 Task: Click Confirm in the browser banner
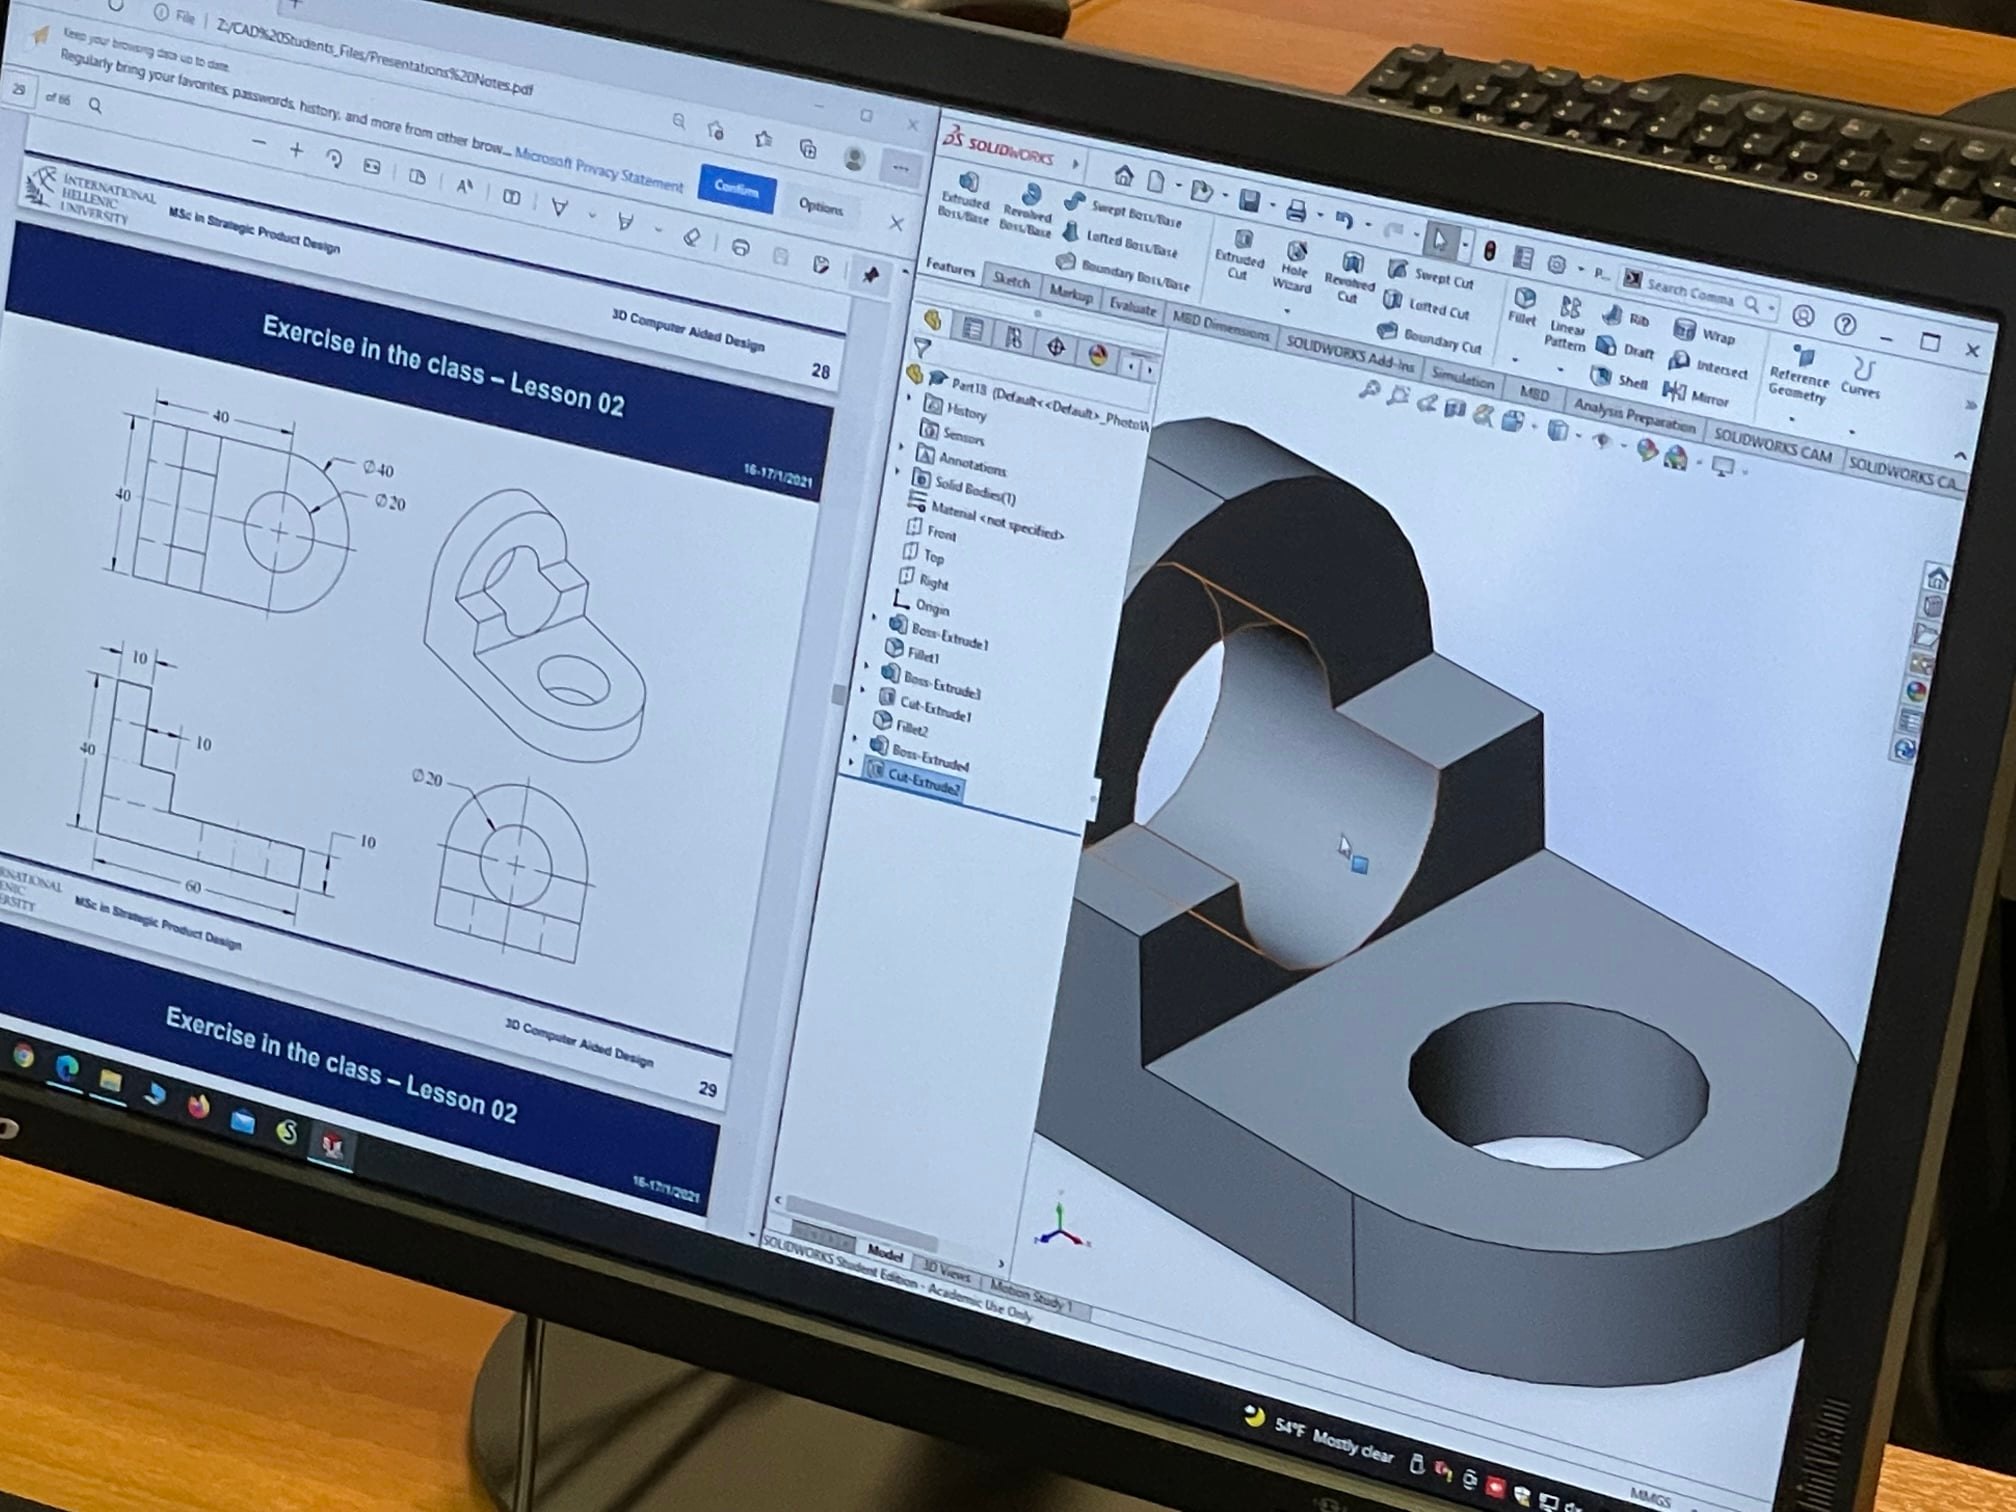point(737,189)
